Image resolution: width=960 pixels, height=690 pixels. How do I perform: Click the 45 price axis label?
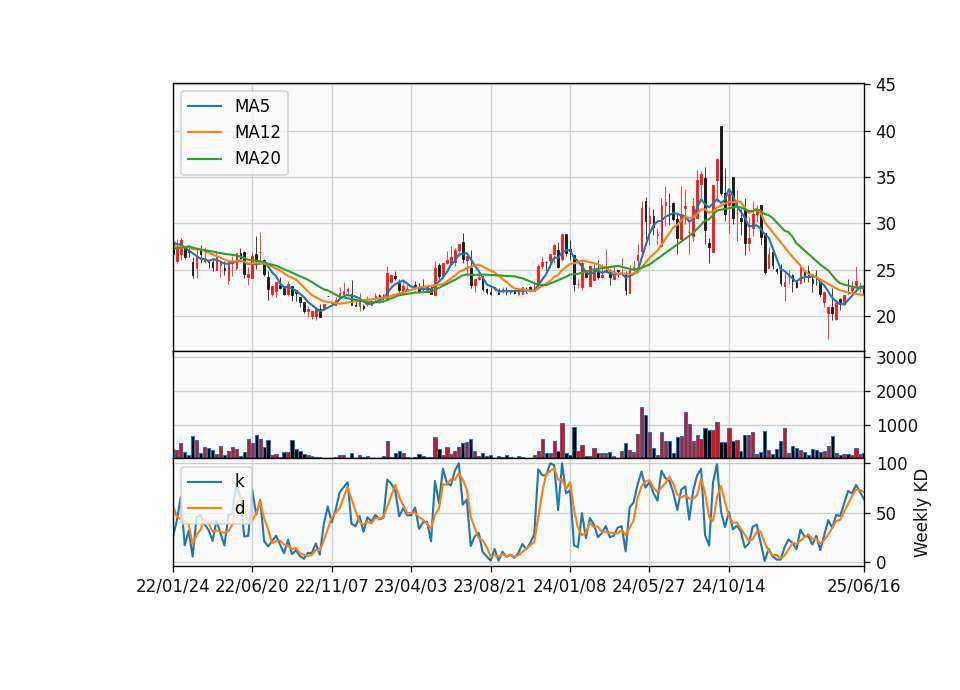point(885,85)
